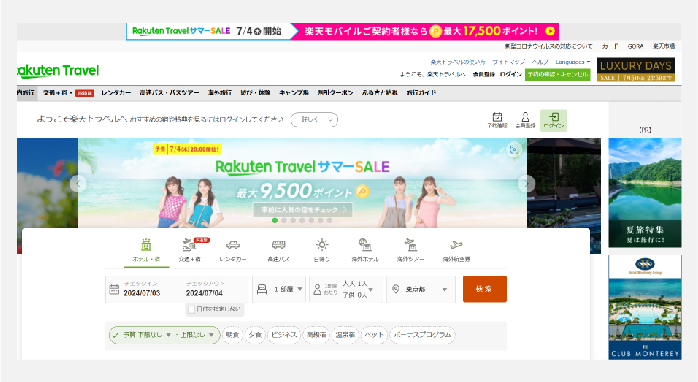Click the check-in date field
The width and height of the screenshot is (698, 382).
coord(141,289)
